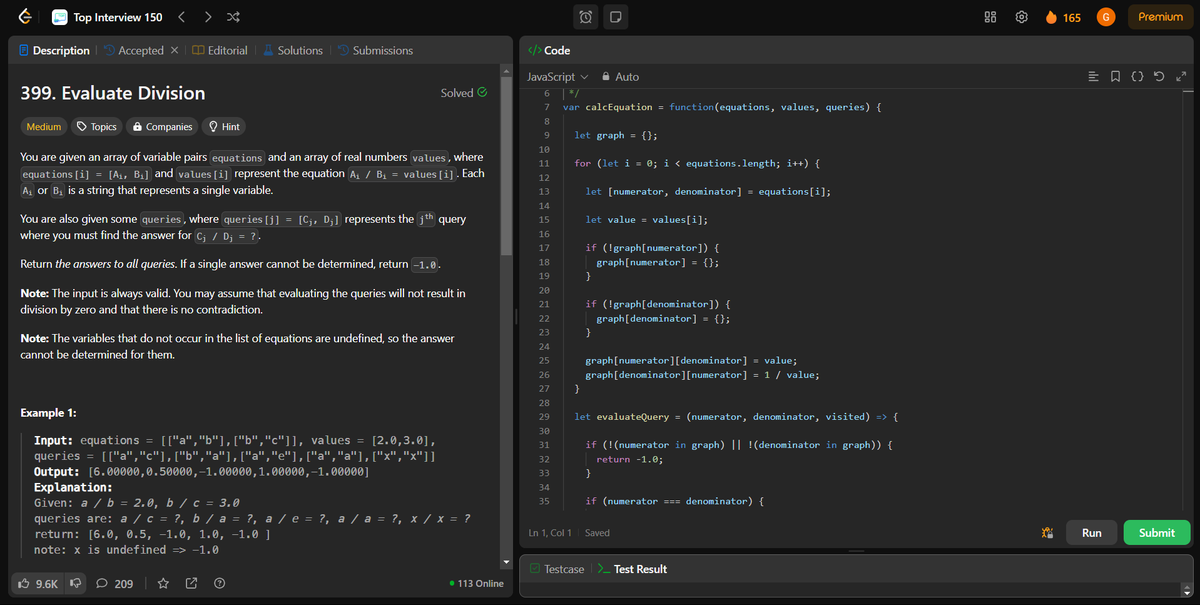The height and width of the screenshot is (605, 1200).
Task: Click the streak flame counter 165
Action: point(1062,17)
